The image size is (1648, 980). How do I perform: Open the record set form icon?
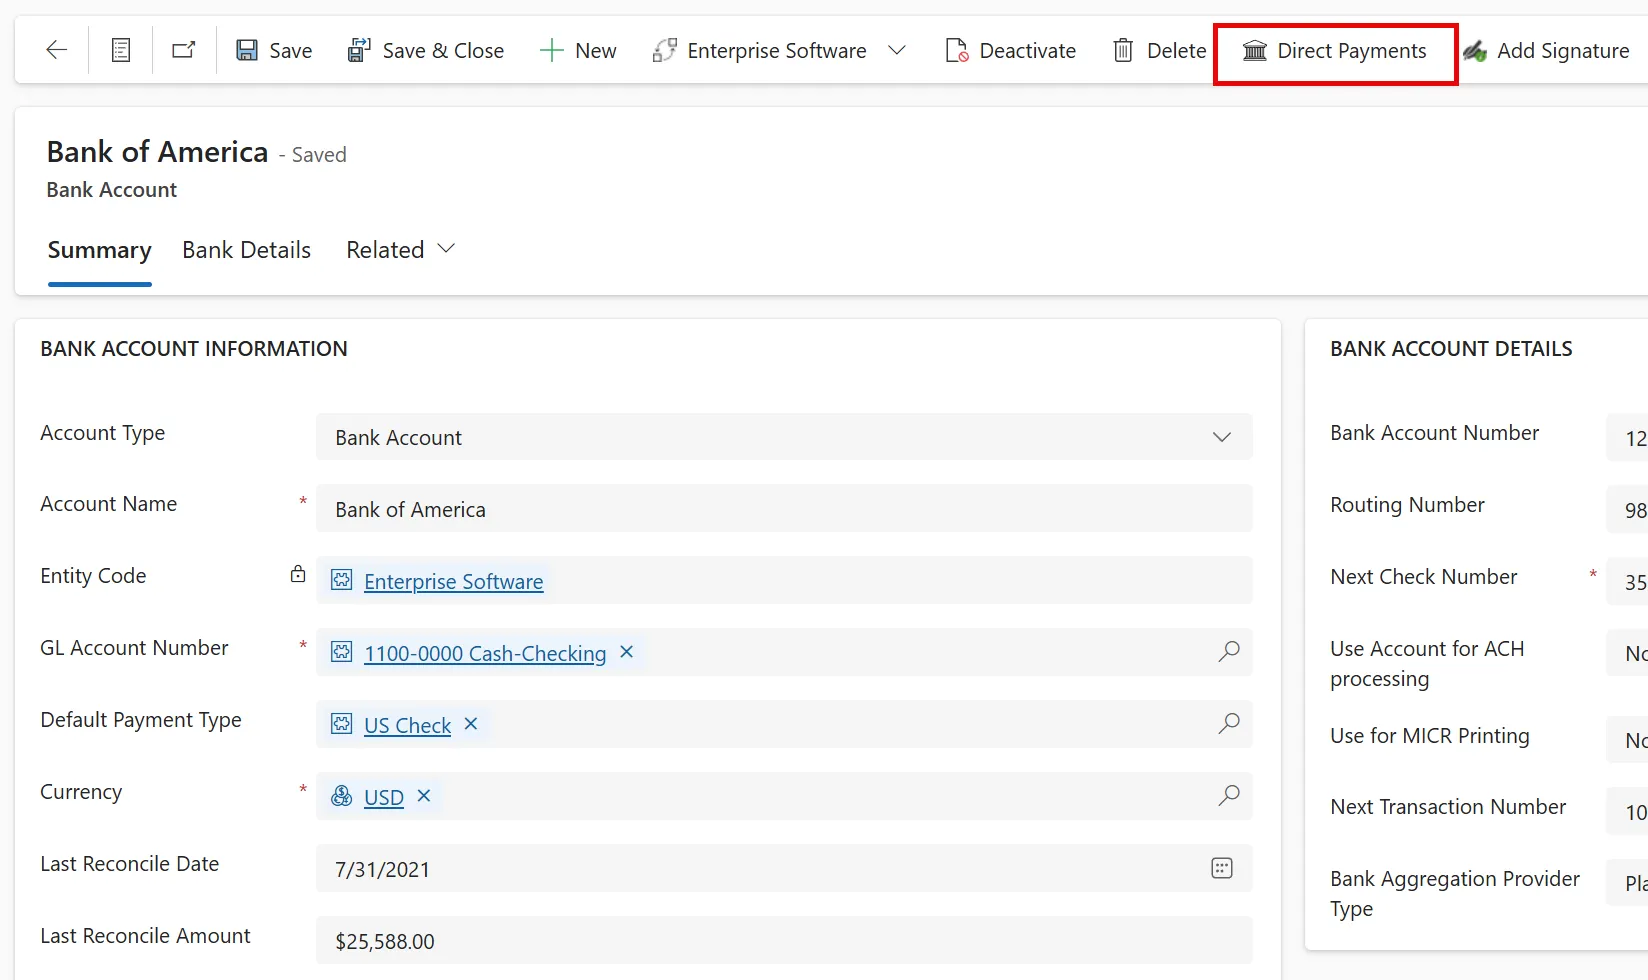click(121, 50)
